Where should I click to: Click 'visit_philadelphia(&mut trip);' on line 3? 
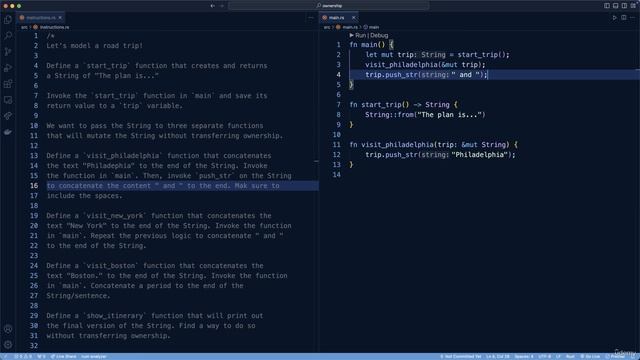pos(425,65)
